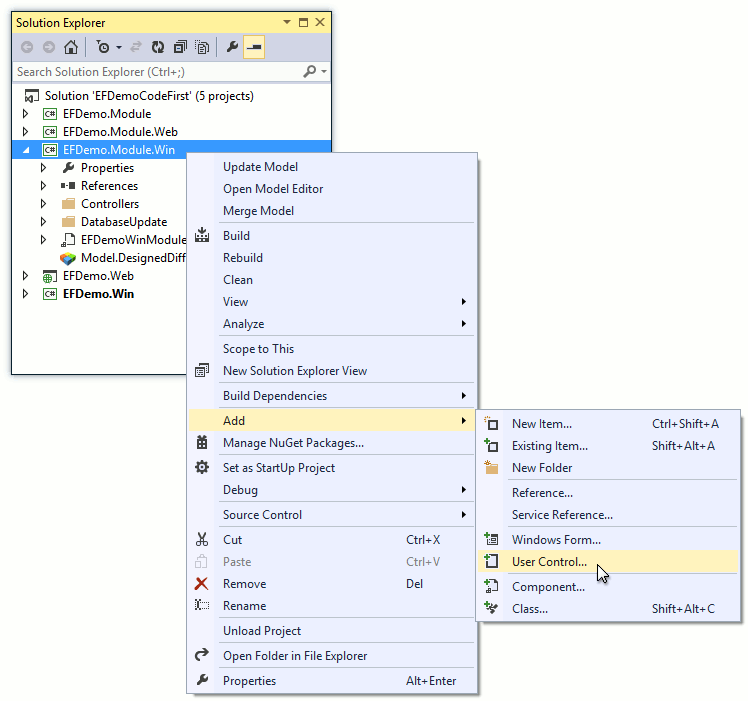
Task: Open the Analyze submenu arrow
Action: 464,324
